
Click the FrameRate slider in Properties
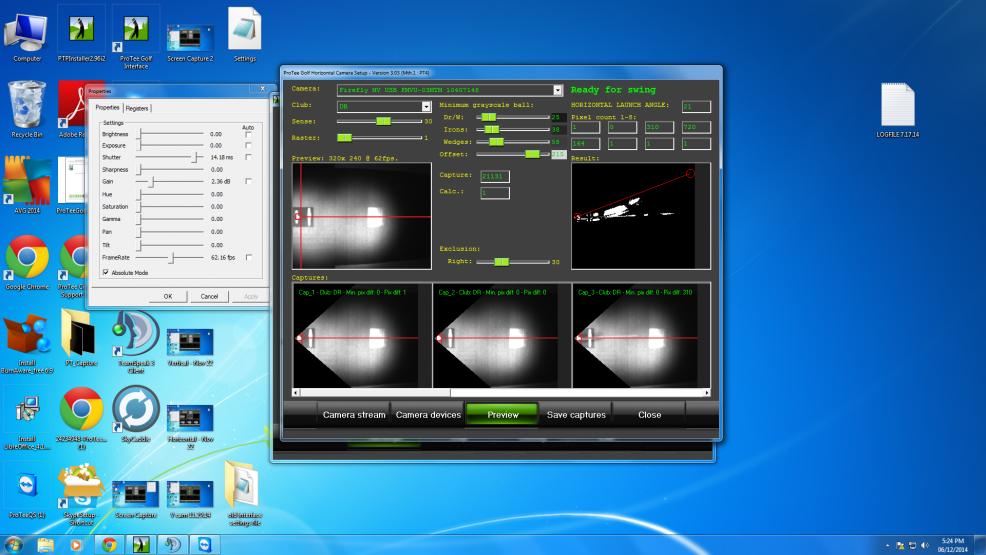click(171, 258)
